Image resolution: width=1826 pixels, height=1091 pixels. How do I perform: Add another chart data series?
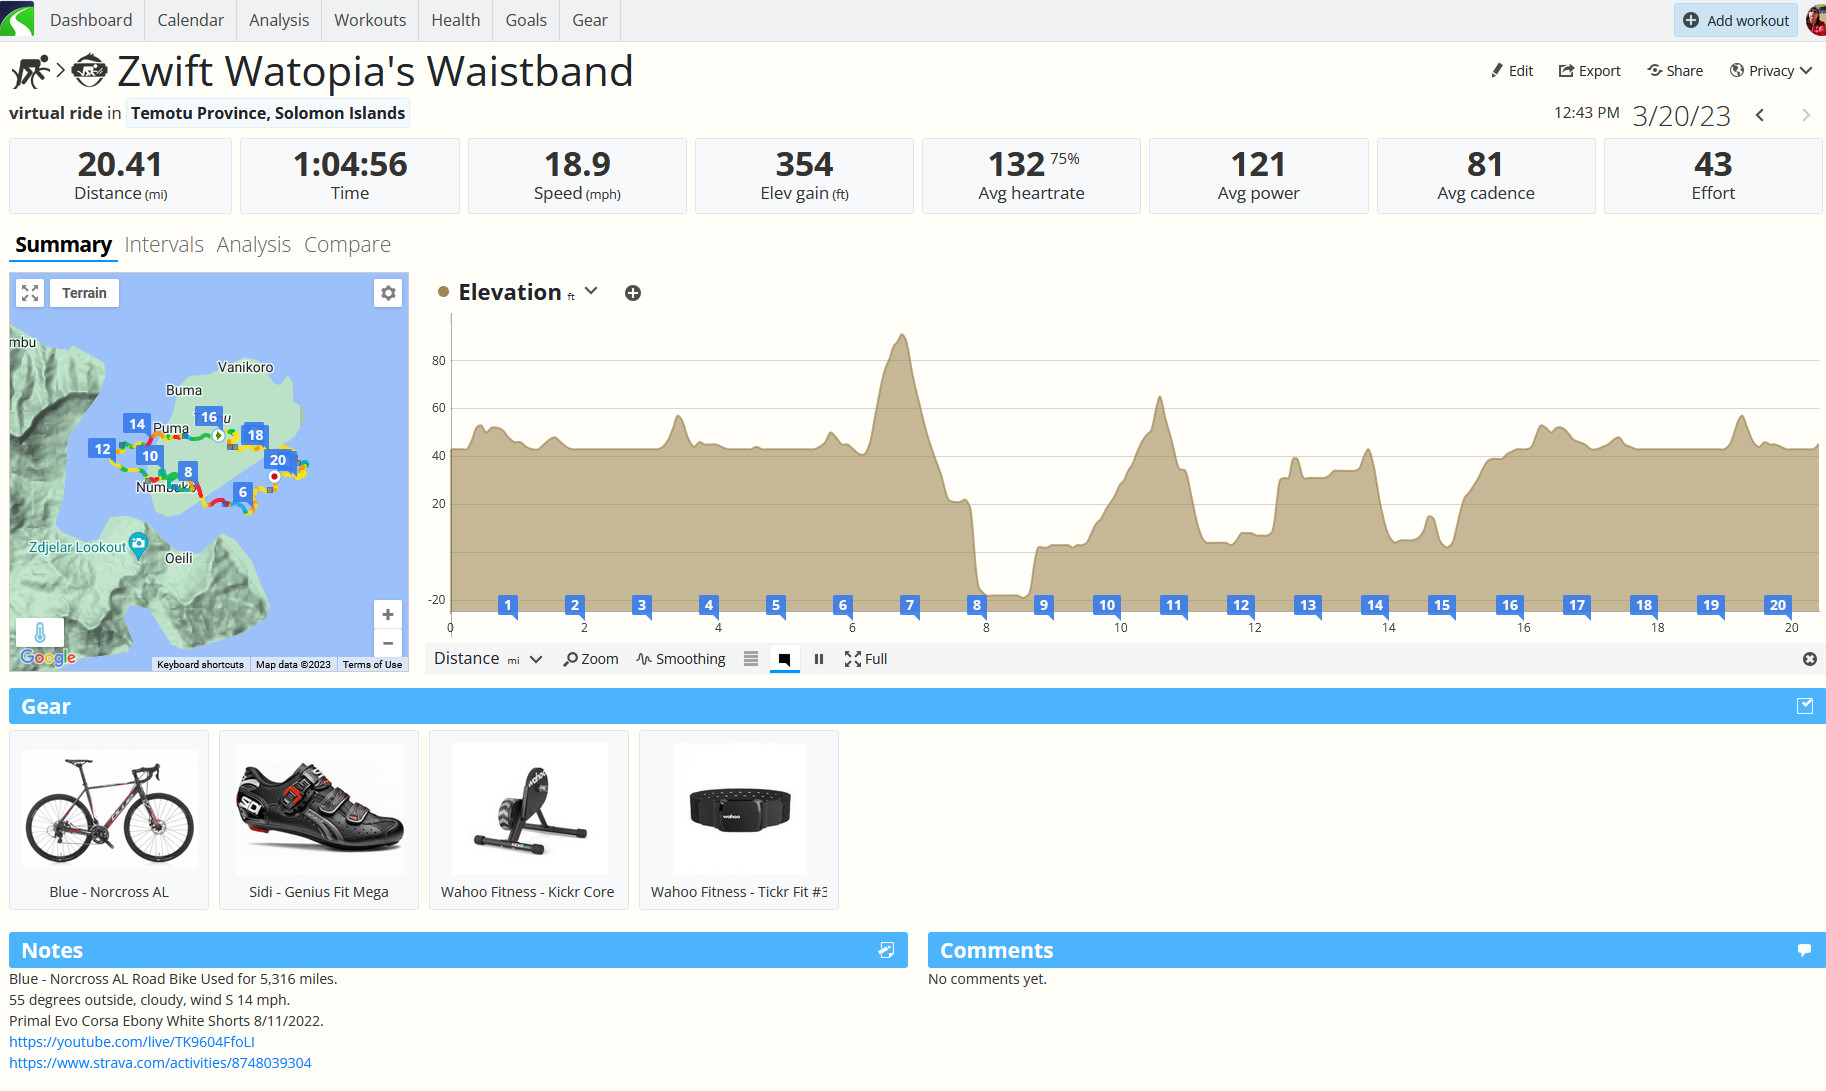click(633, 293)
